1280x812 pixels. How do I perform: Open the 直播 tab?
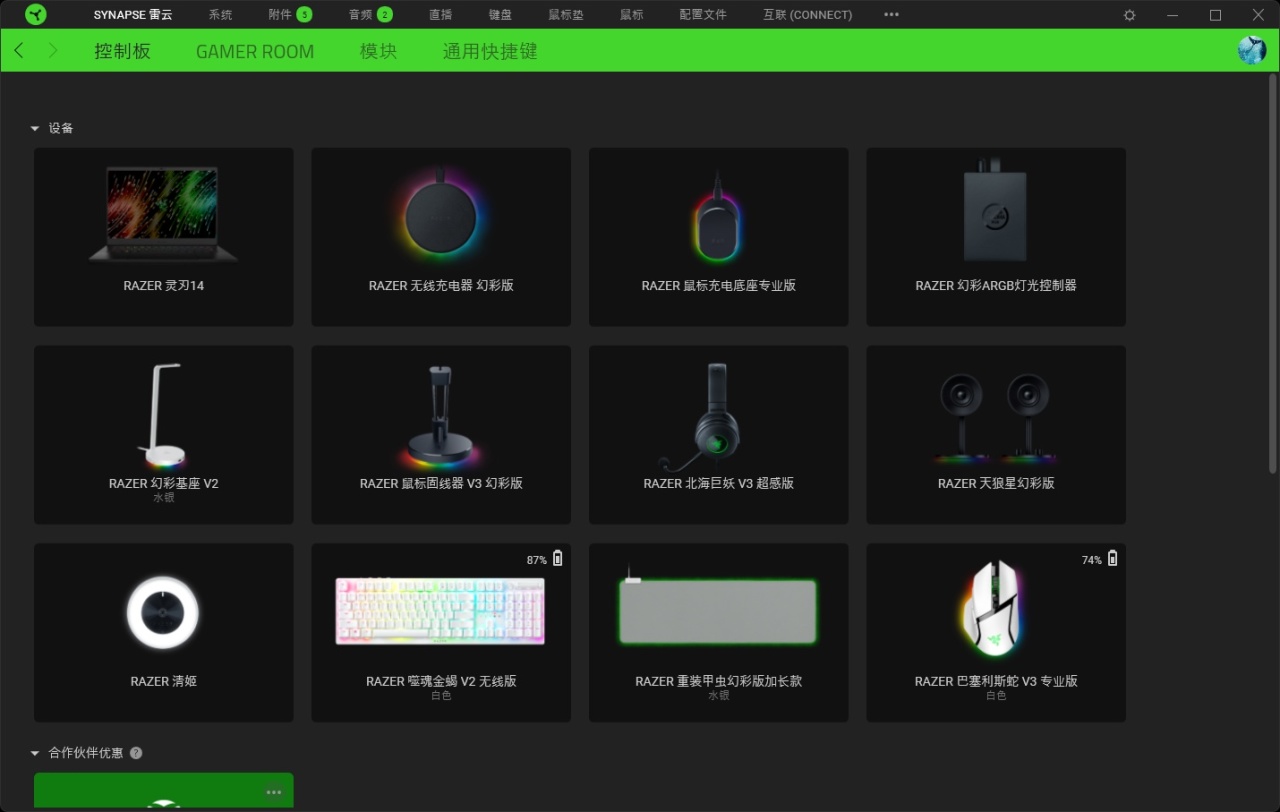[440, 15]
